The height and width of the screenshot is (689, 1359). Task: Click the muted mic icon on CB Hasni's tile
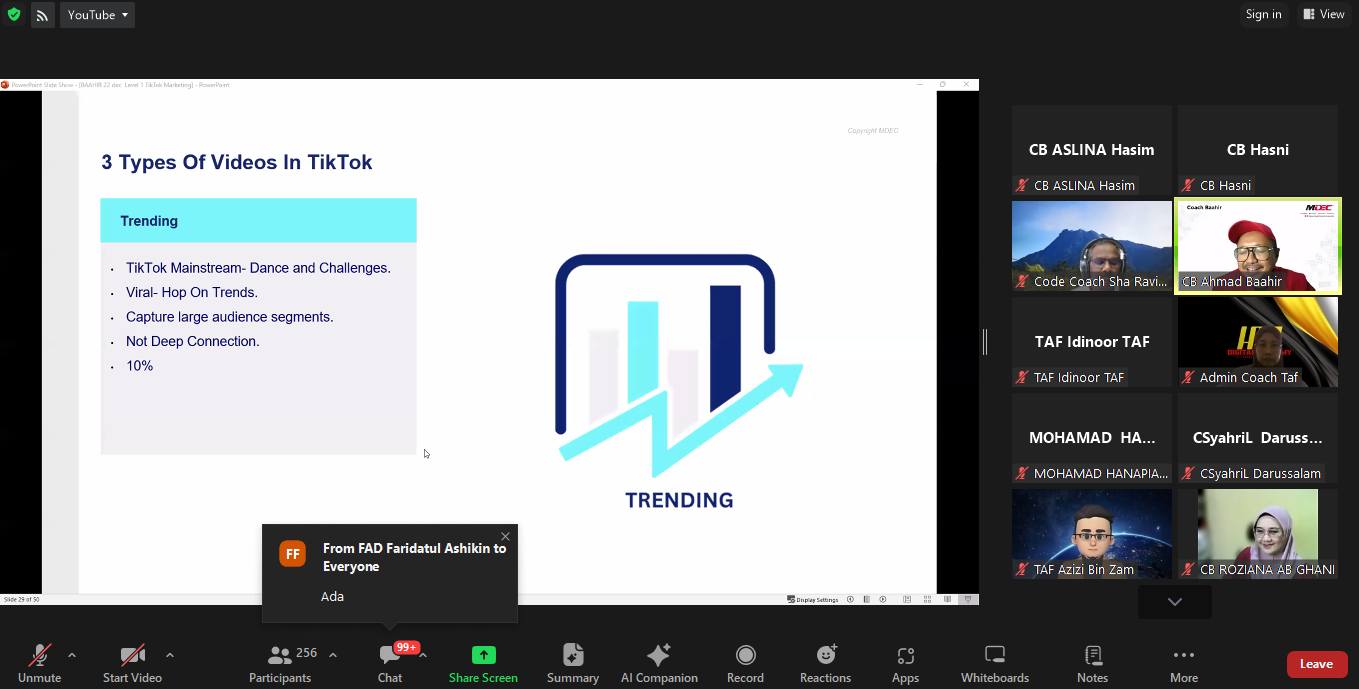pos(1188,185)
